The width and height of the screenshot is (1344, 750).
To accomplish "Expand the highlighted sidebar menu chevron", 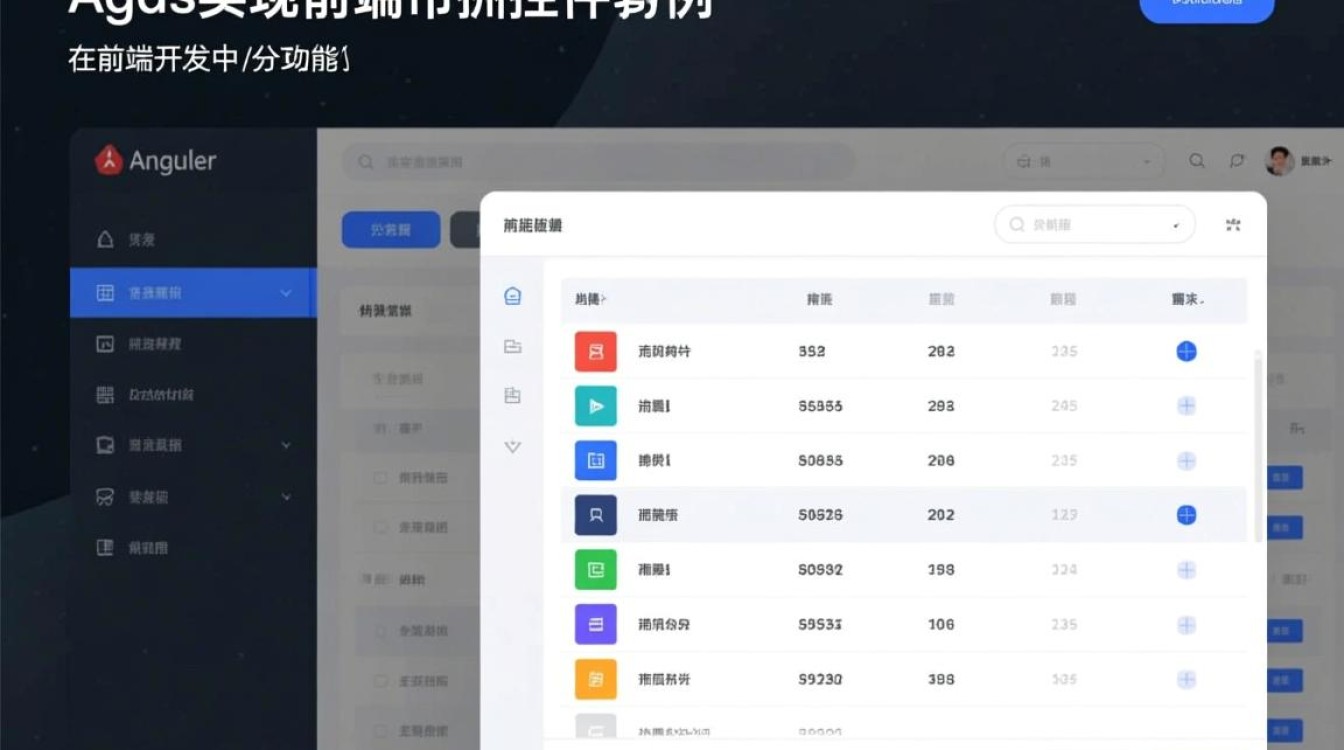I will tap(286, 291).
